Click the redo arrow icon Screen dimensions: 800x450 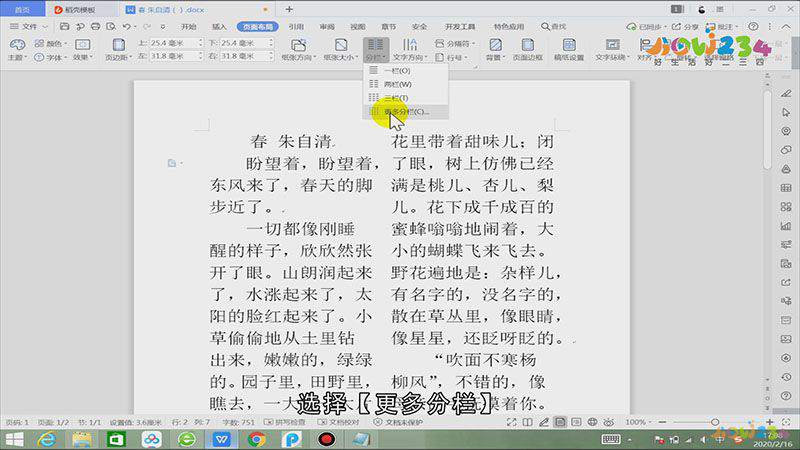(x=147, y=26)
